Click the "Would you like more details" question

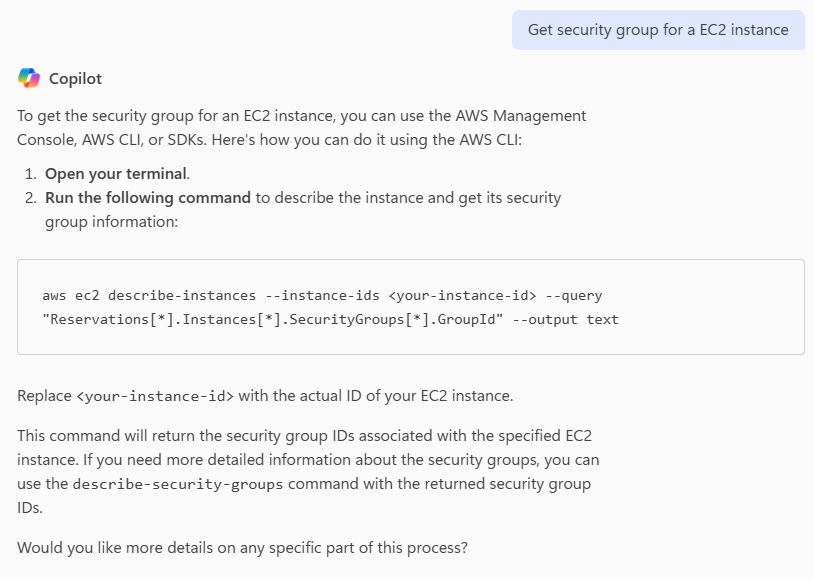242,548
